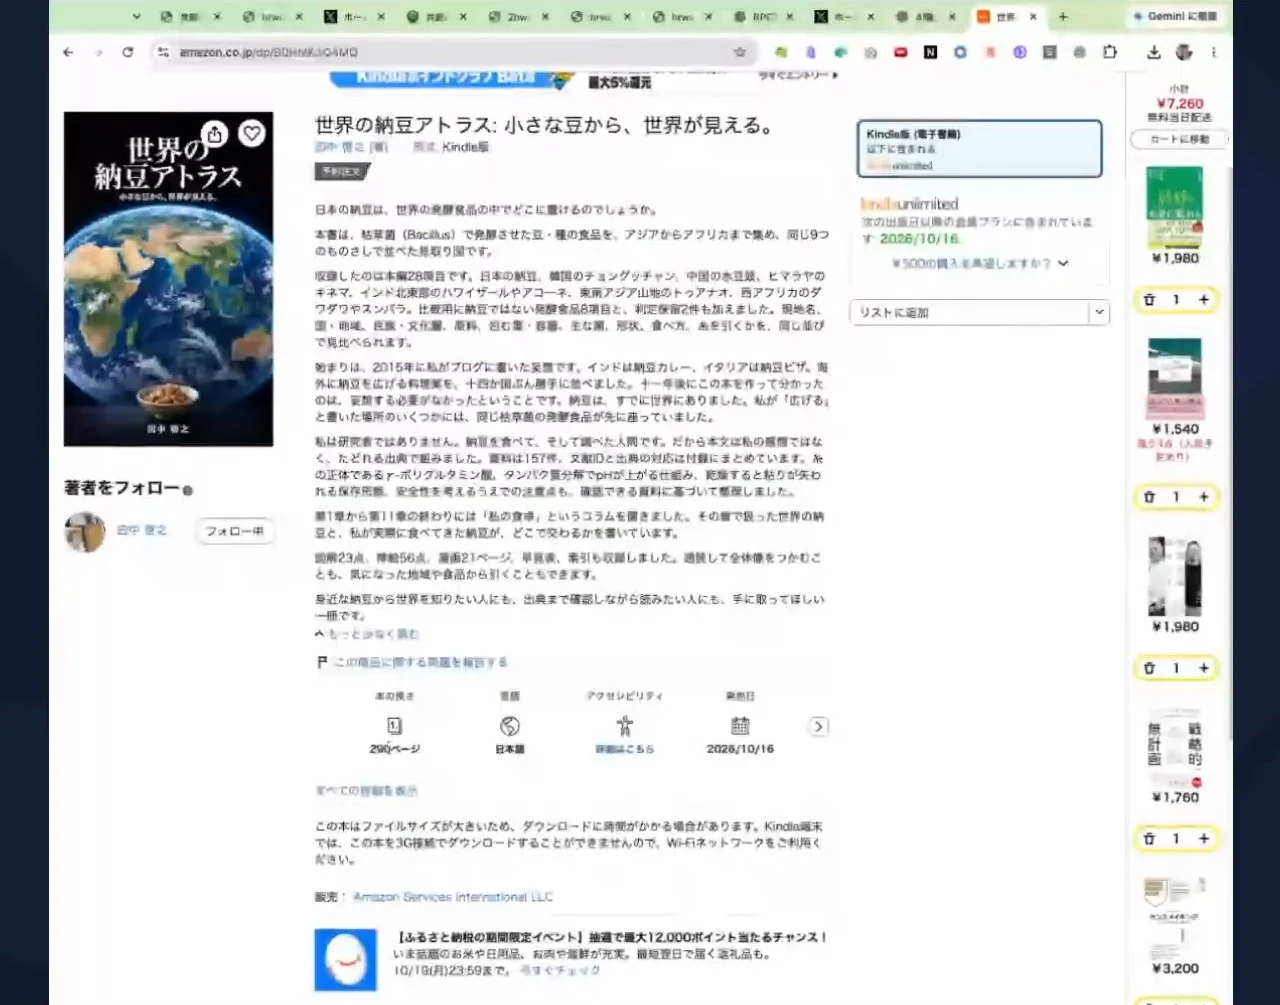Expand すべての詳細を表示 details link

pyautogui.click(x=367, y=791)
